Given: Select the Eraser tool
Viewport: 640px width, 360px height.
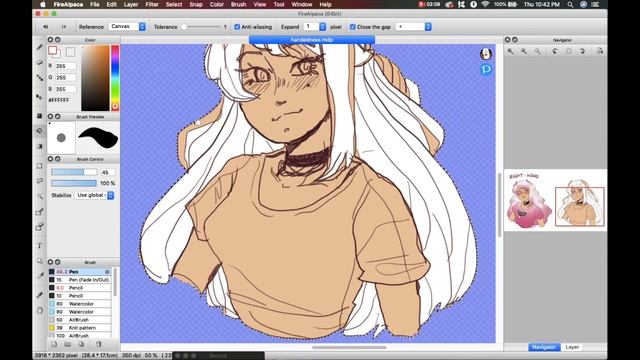Looking at the screenshot, I should (x=40, y=62).
